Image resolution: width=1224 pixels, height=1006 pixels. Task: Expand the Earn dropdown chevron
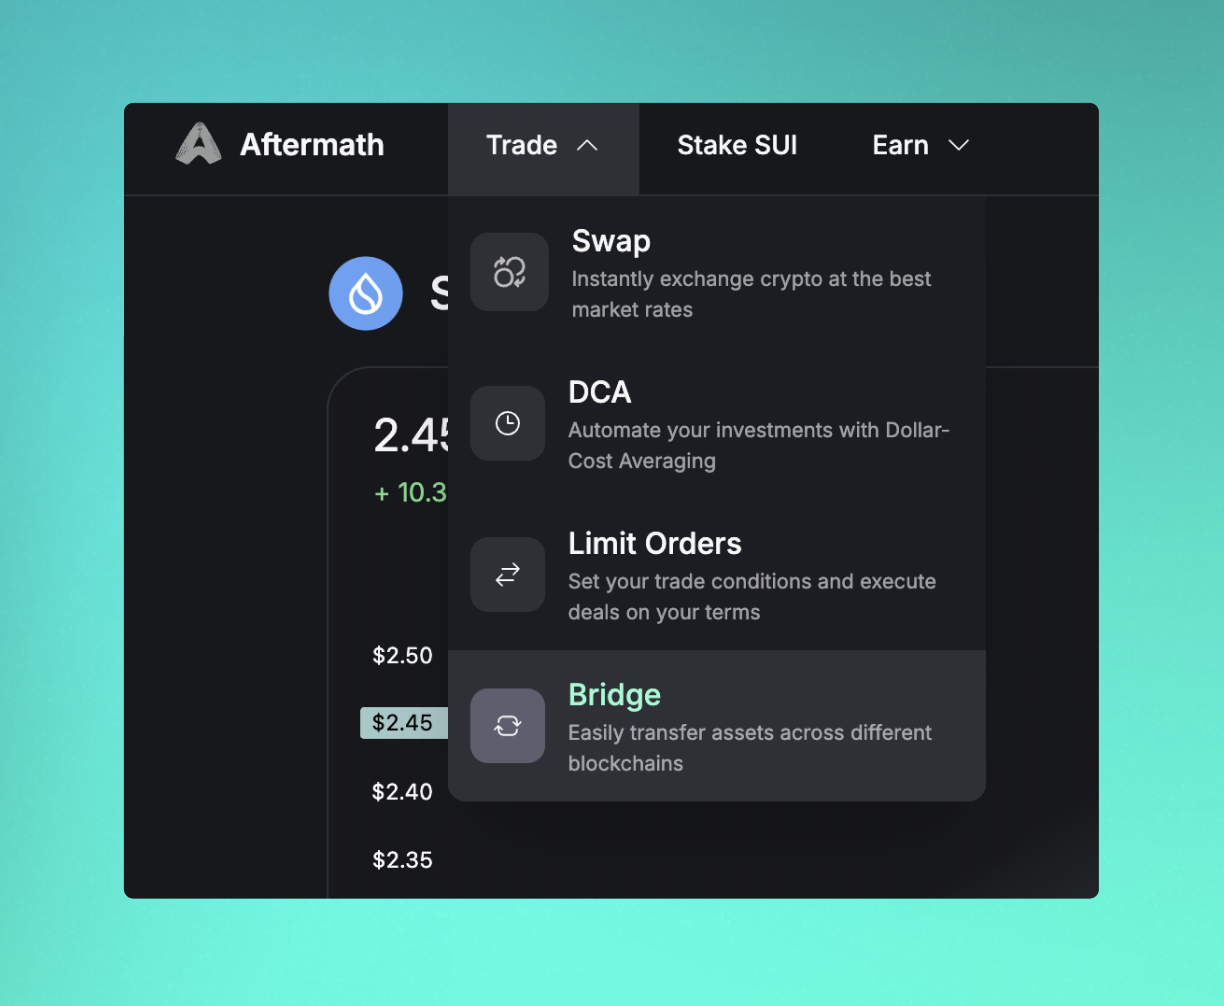958,146
